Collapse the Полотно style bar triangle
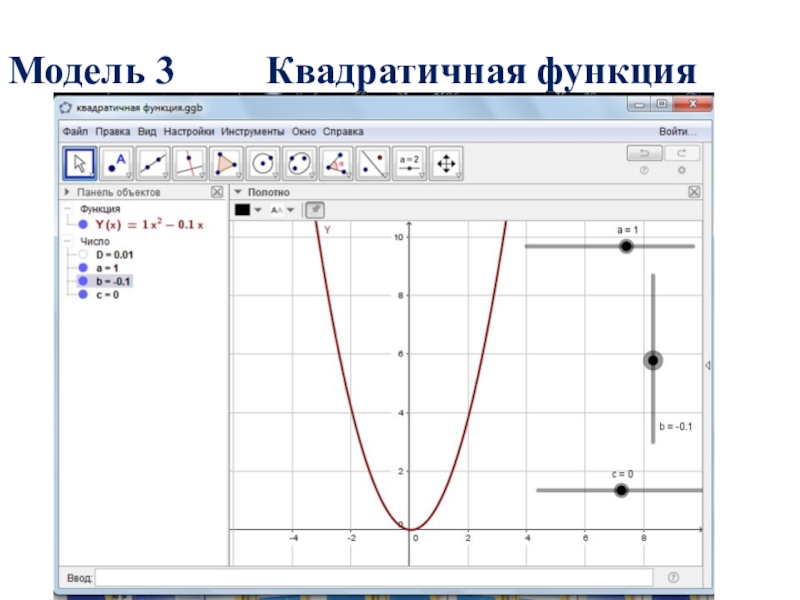This screenshot has width=800, height=600. pos(238,192)
